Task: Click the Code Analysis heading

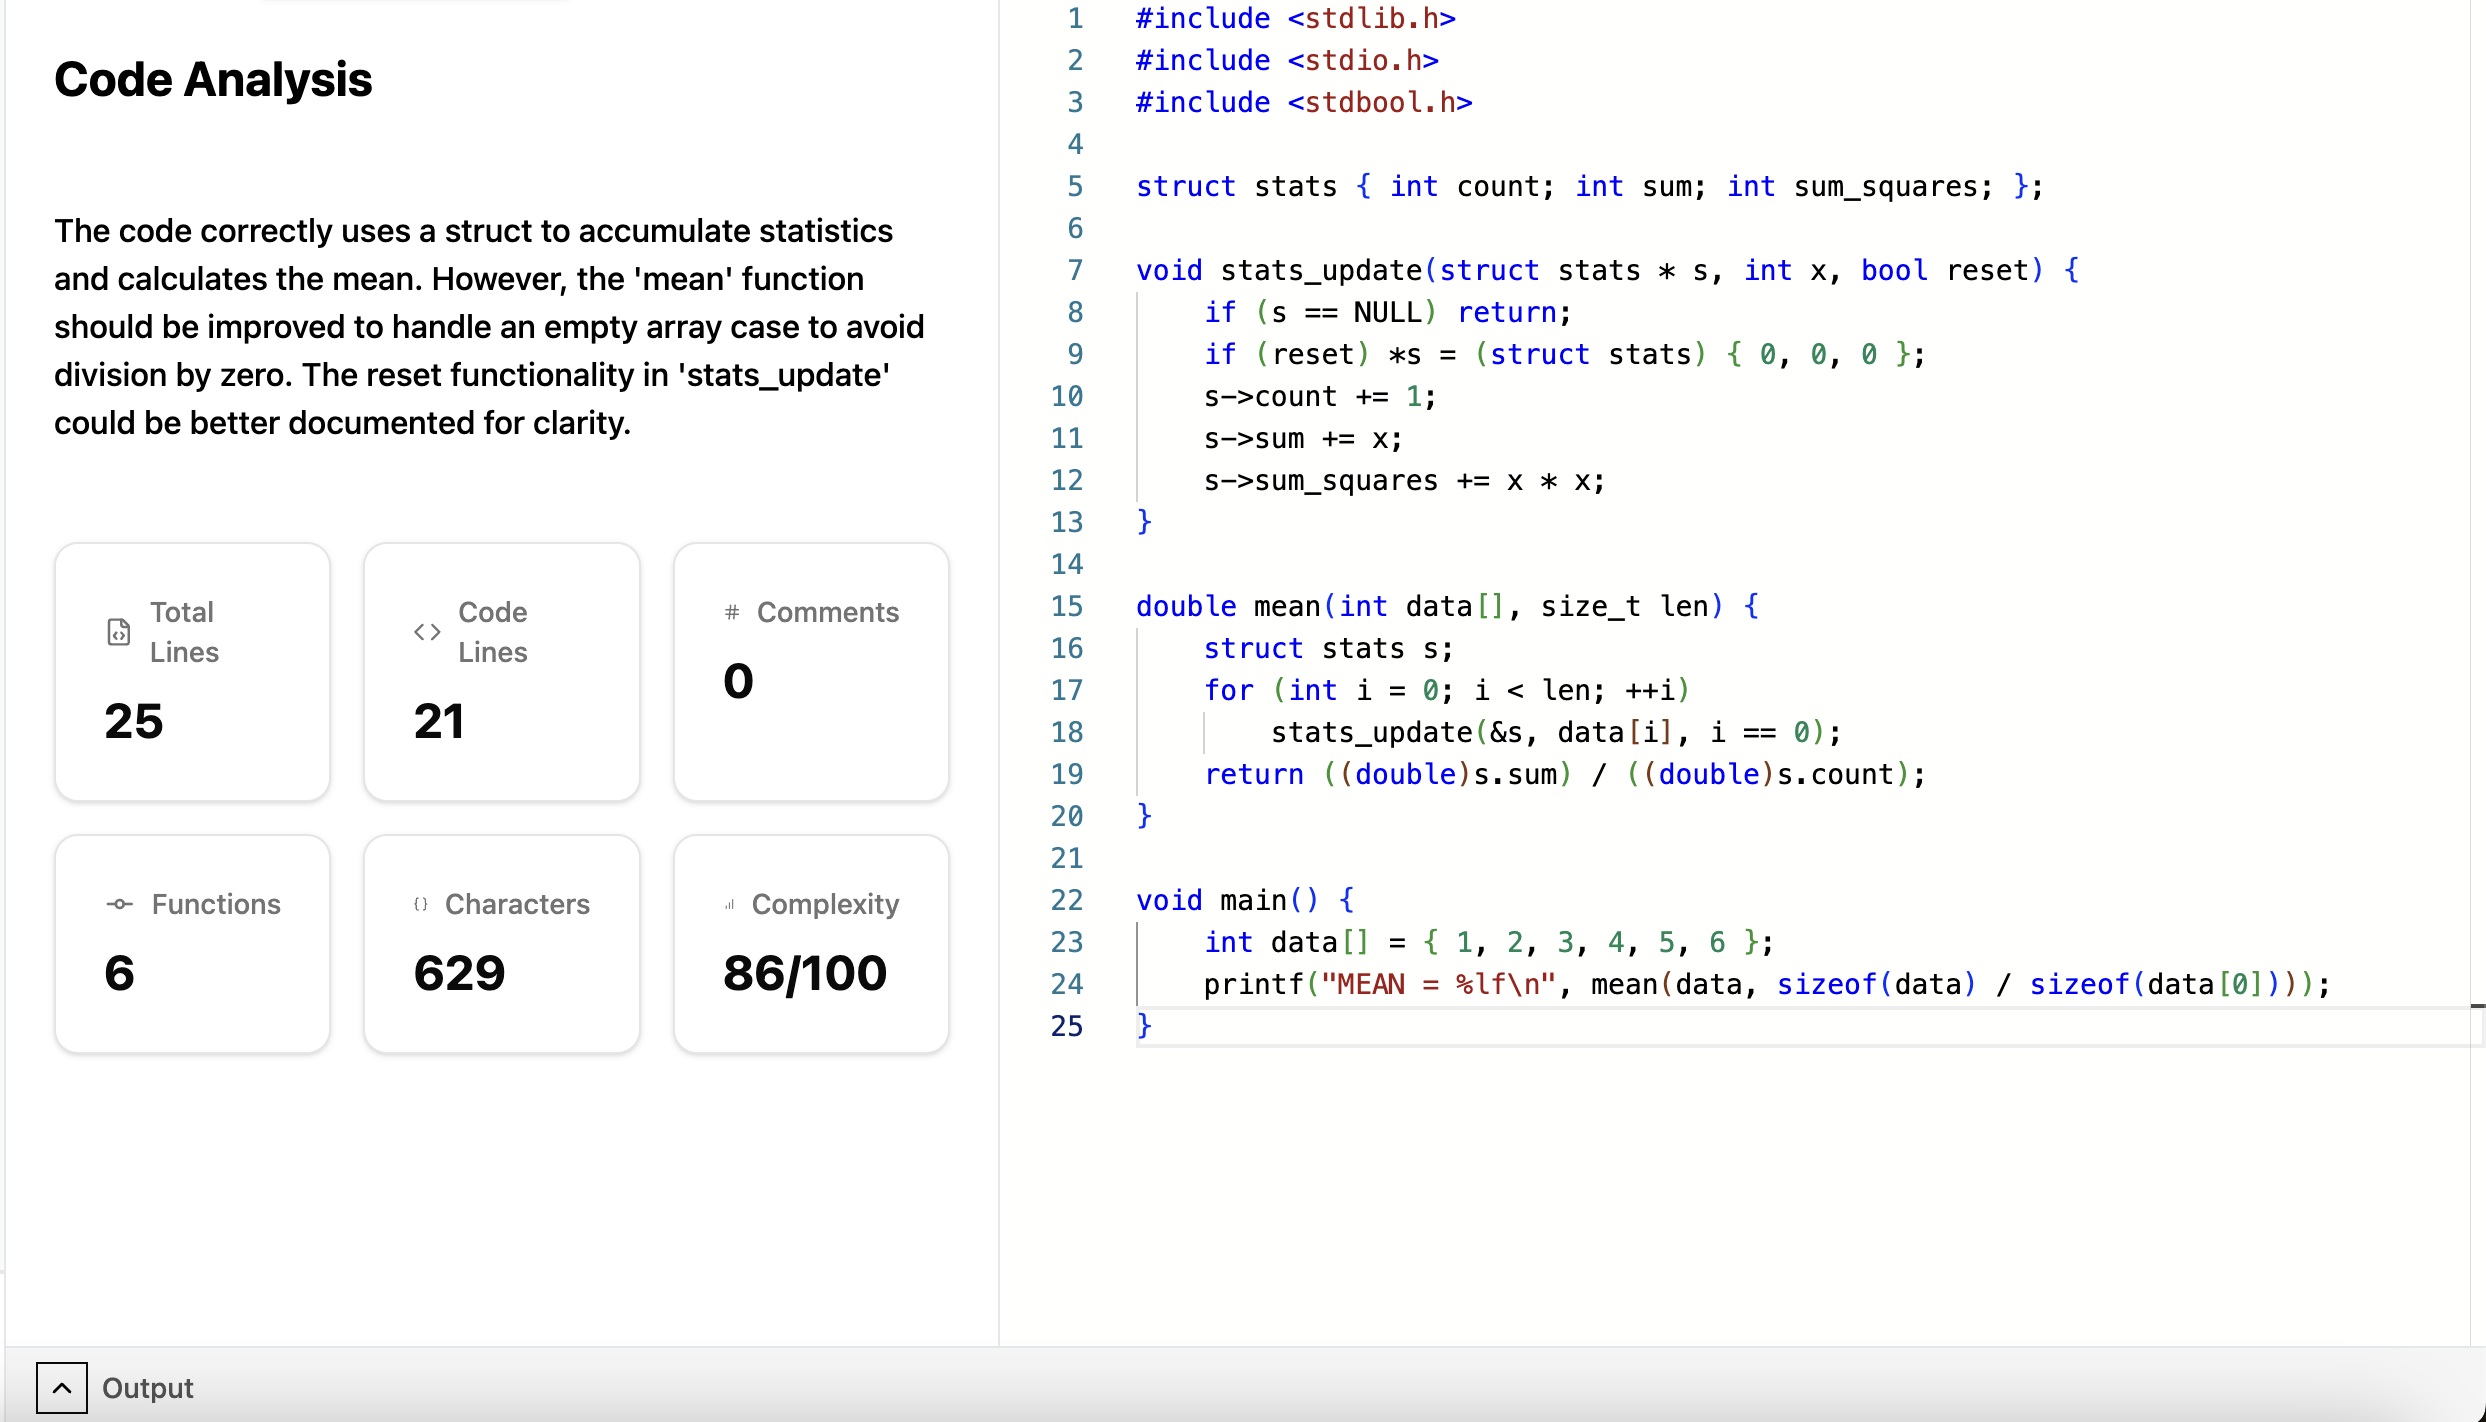Action: coord(213,80)
